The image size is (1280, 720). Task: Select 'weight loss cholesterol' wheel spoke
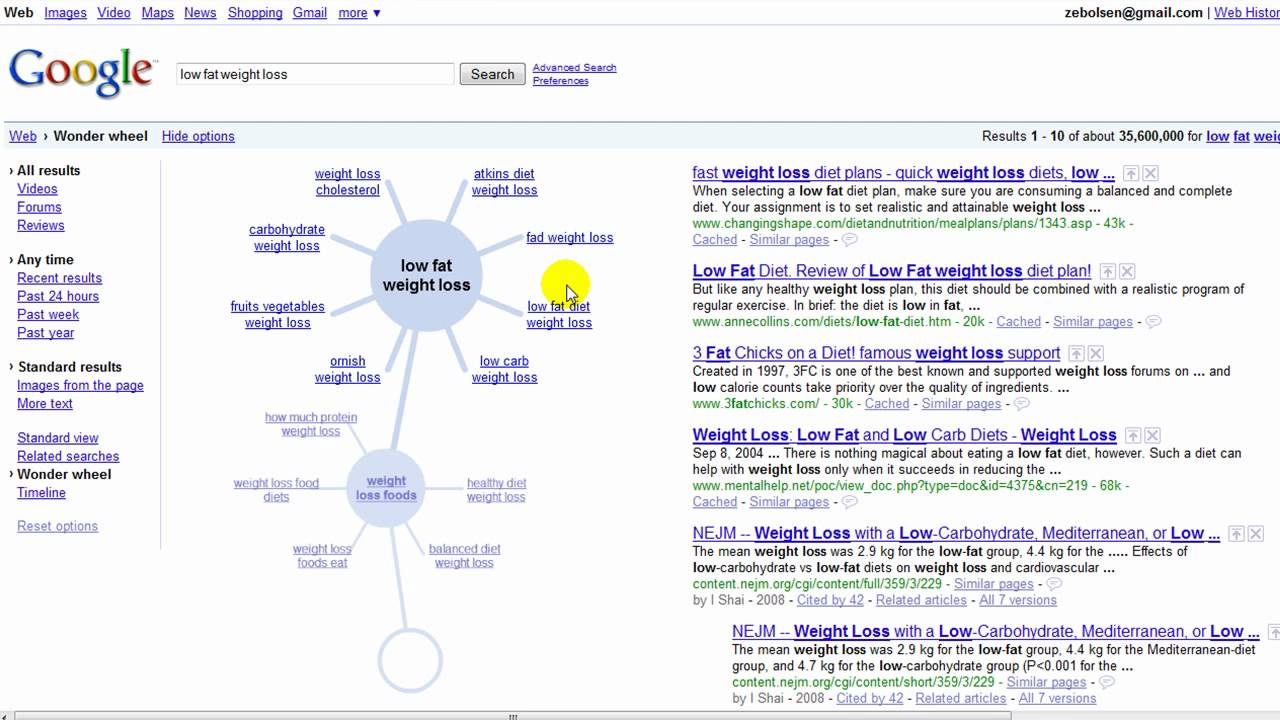point(347,182)
